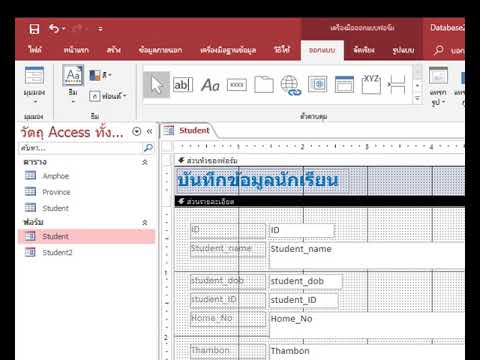Switch to the Format ribbon tab
Image resolution: width=480 pixels, height=360 pixels.
pyautogui.click(x=403, y=50)
